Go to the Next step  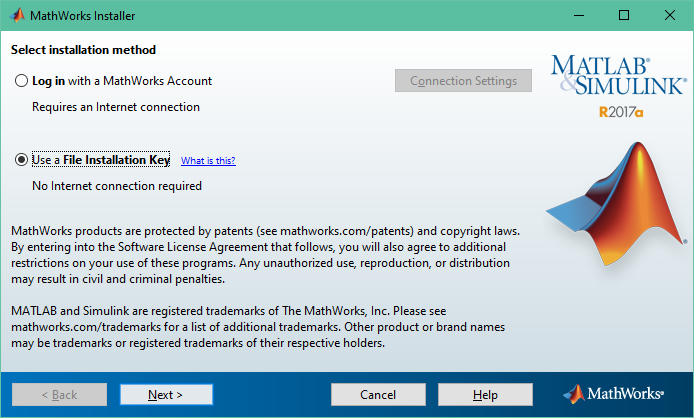point(166,395)
